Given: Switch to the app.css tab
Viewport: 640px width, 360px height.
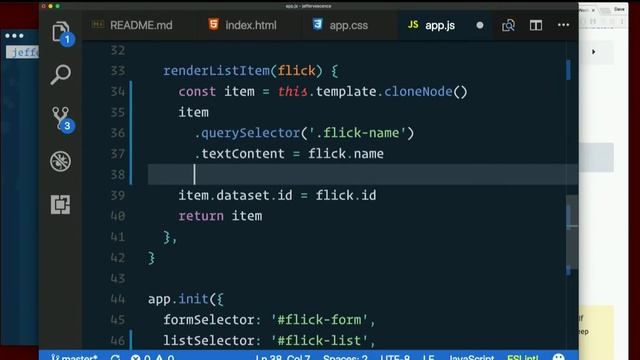Looking at the screenshot, I should tap(341, 25).
